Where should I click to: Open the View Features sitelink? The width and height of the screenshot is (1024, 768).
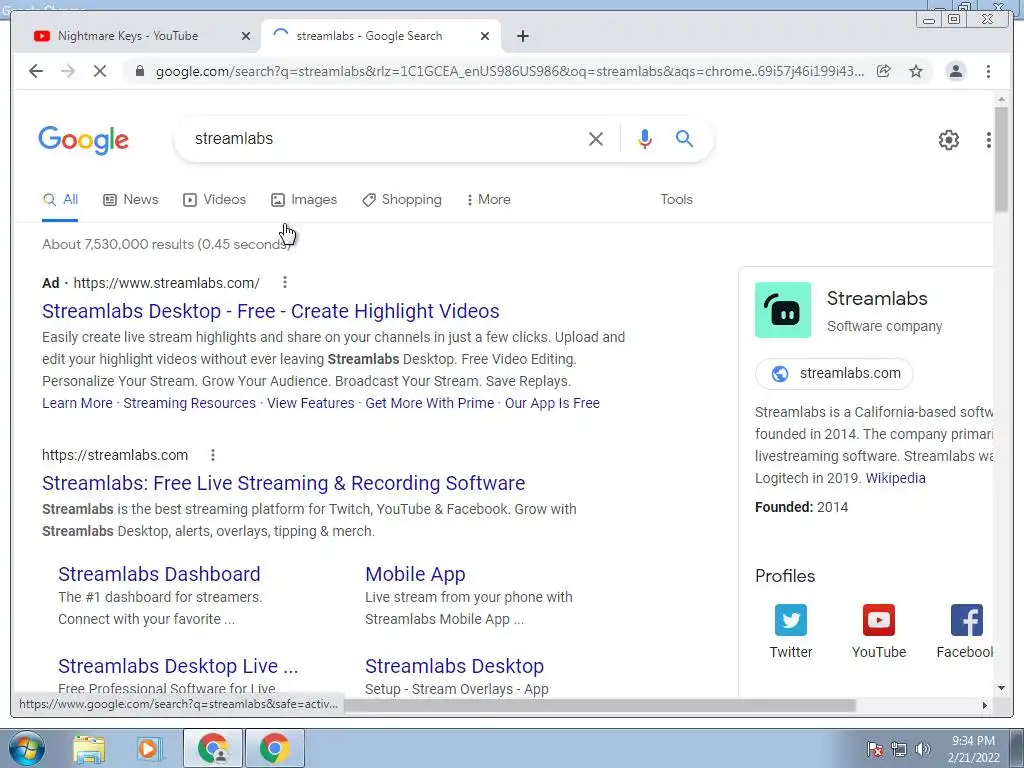point(310,404)
